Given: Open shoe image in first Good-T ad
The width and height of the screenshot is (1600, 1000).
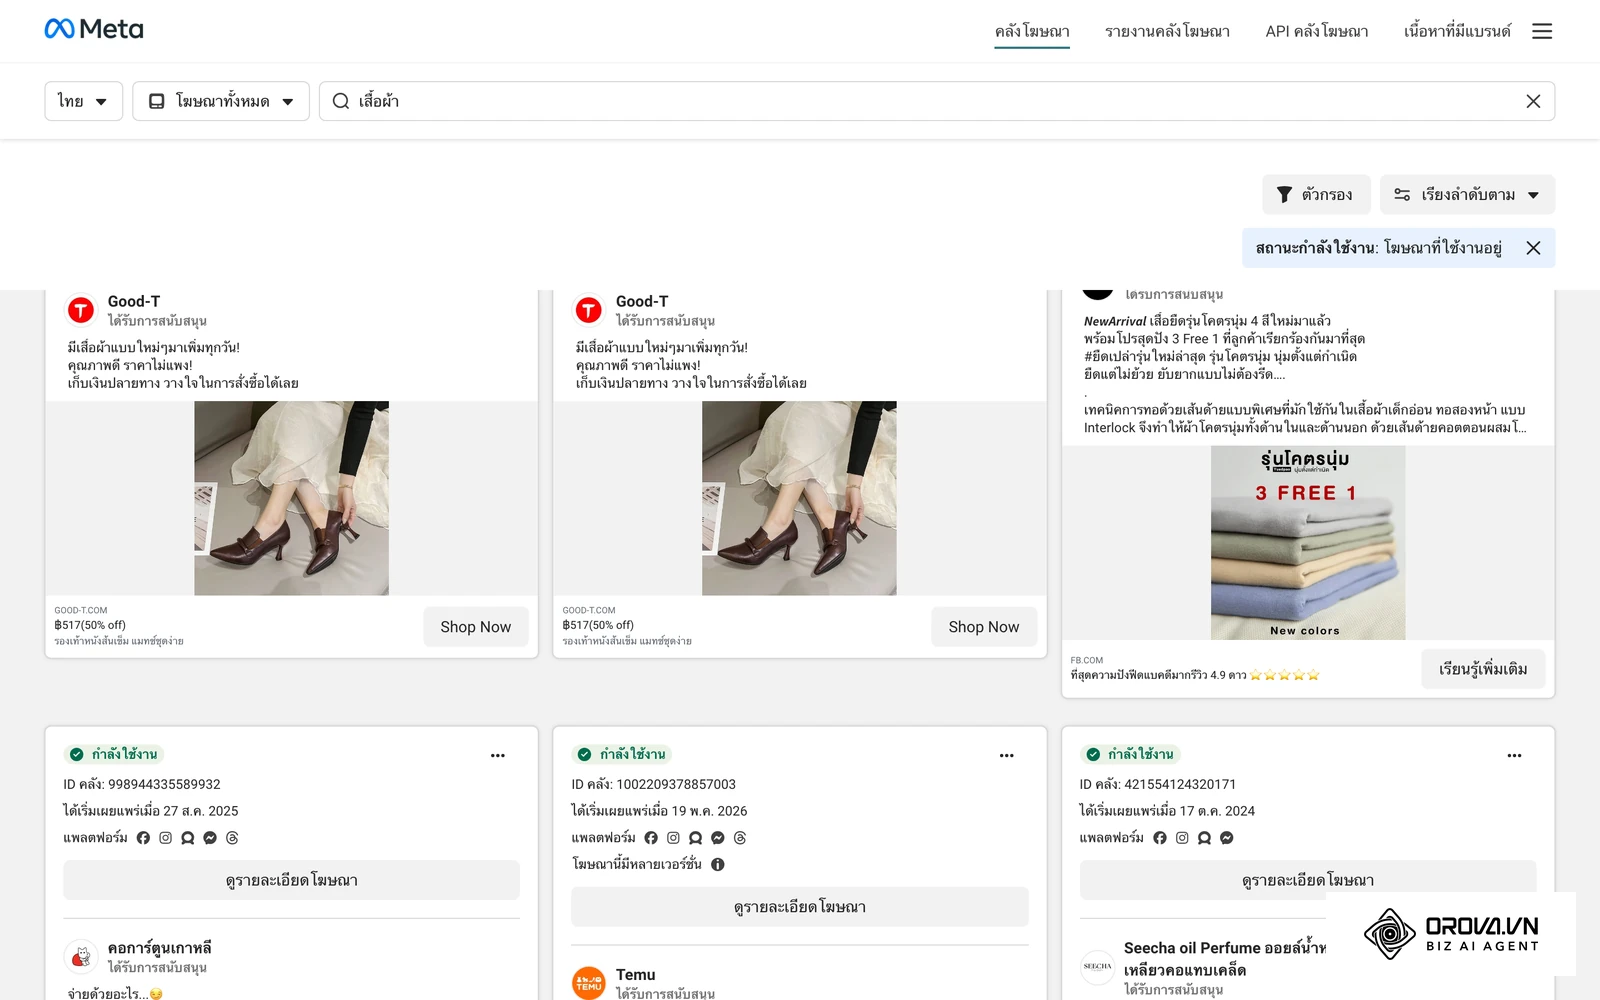Looking at the screenshot, I should click(291, 498).
